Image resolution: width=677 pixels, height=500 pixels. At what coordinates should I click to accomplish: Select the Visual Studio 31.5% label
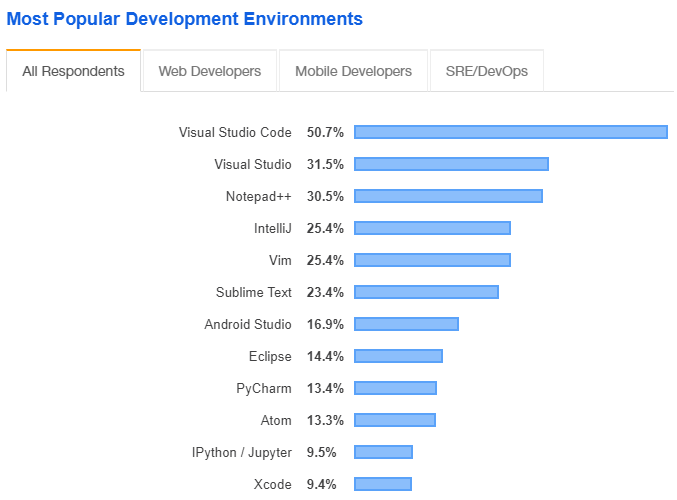point(253,164)
